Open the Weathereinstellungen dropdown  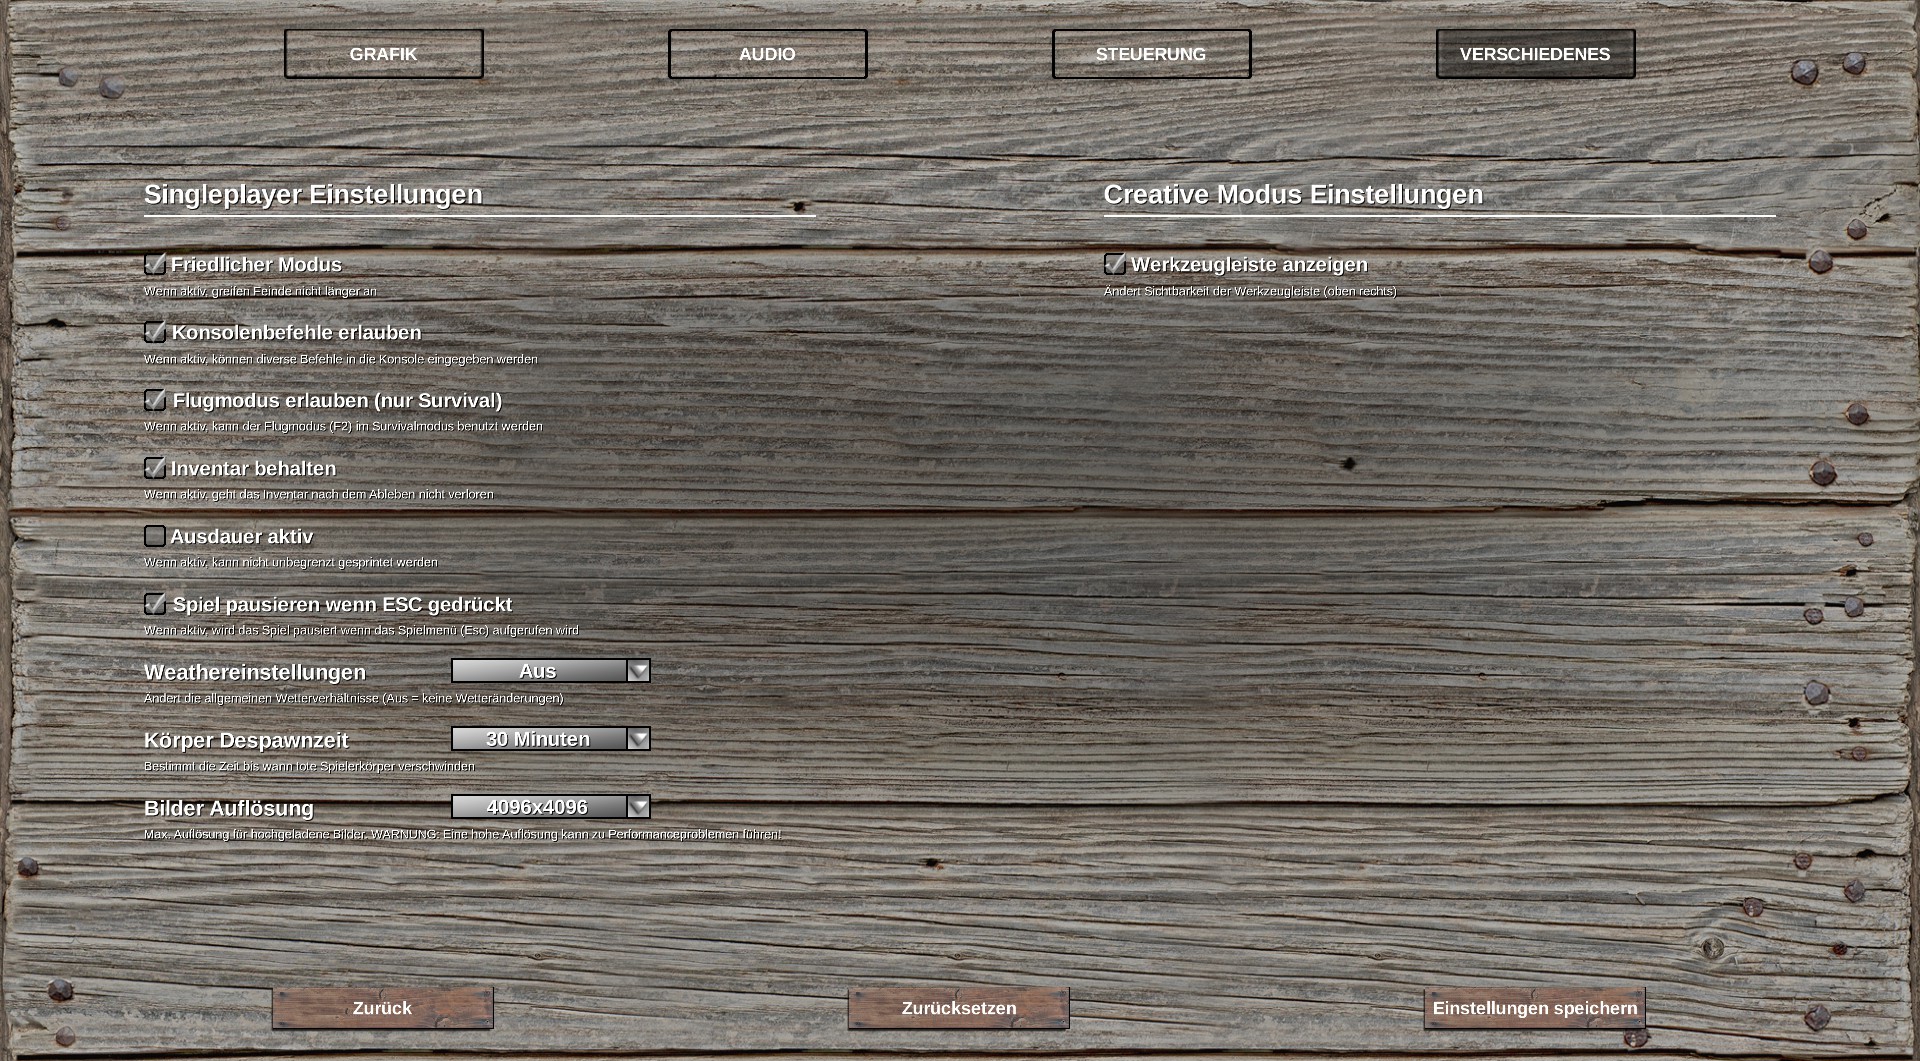538,671
